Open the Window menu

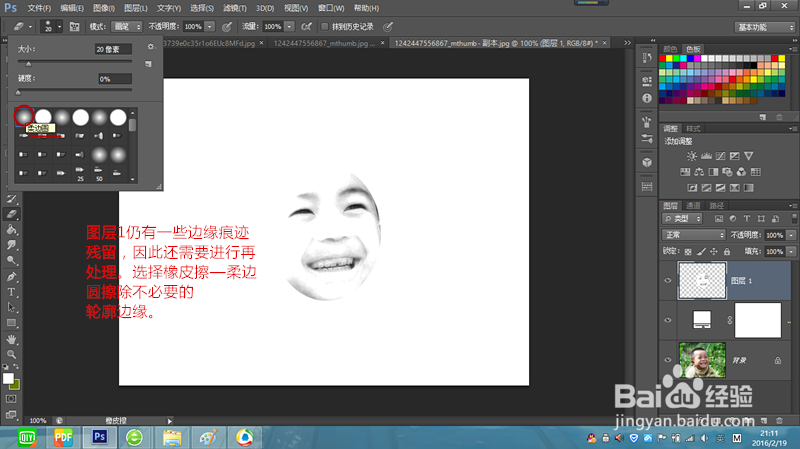[331, 8]
